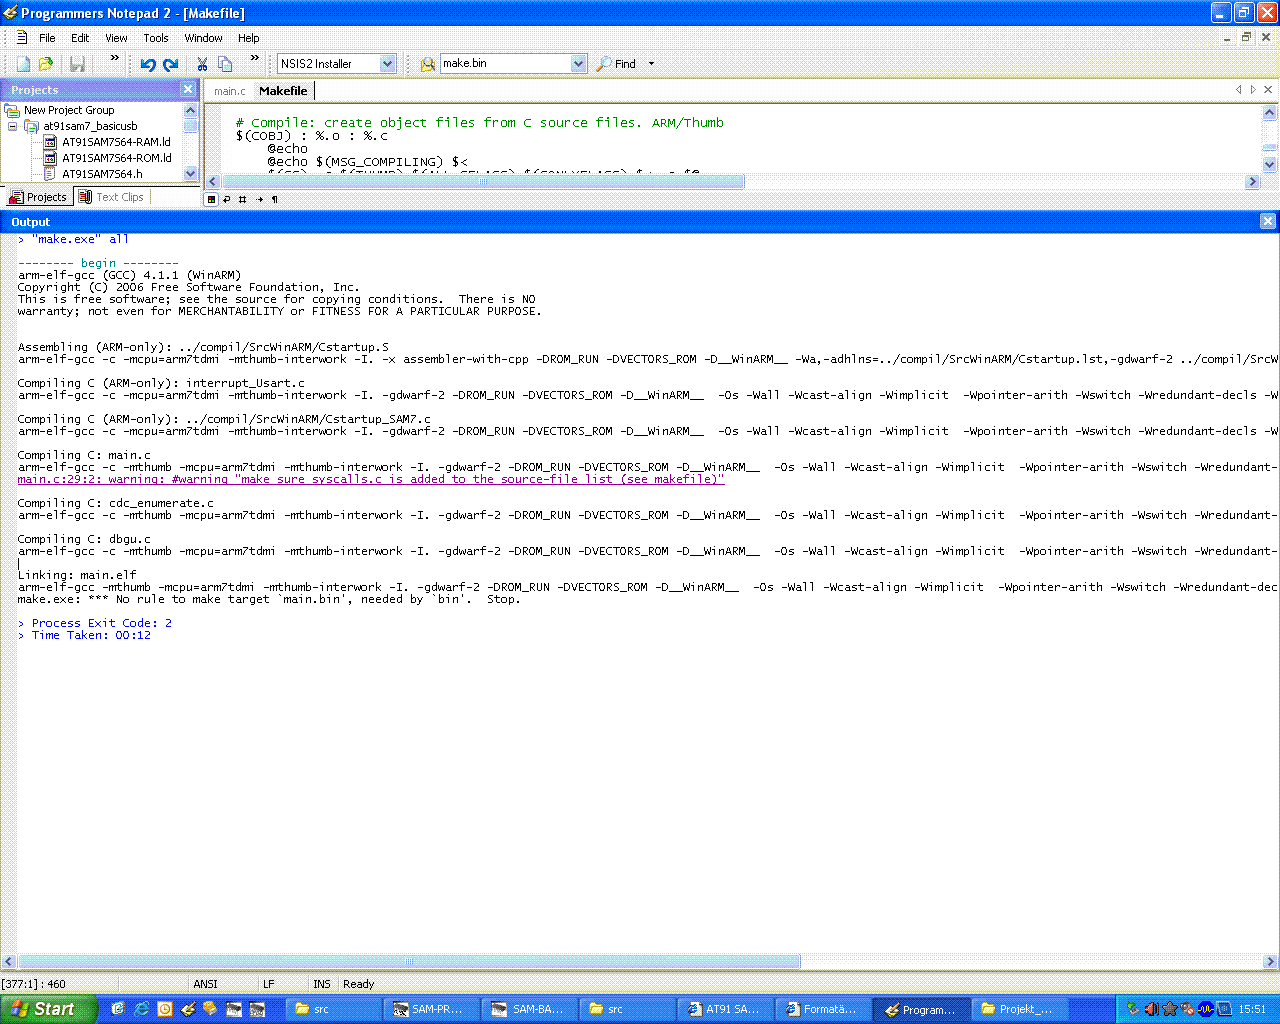Click the volume icon in system tray
1280x1024 pixels.
pos(1150,1009)
